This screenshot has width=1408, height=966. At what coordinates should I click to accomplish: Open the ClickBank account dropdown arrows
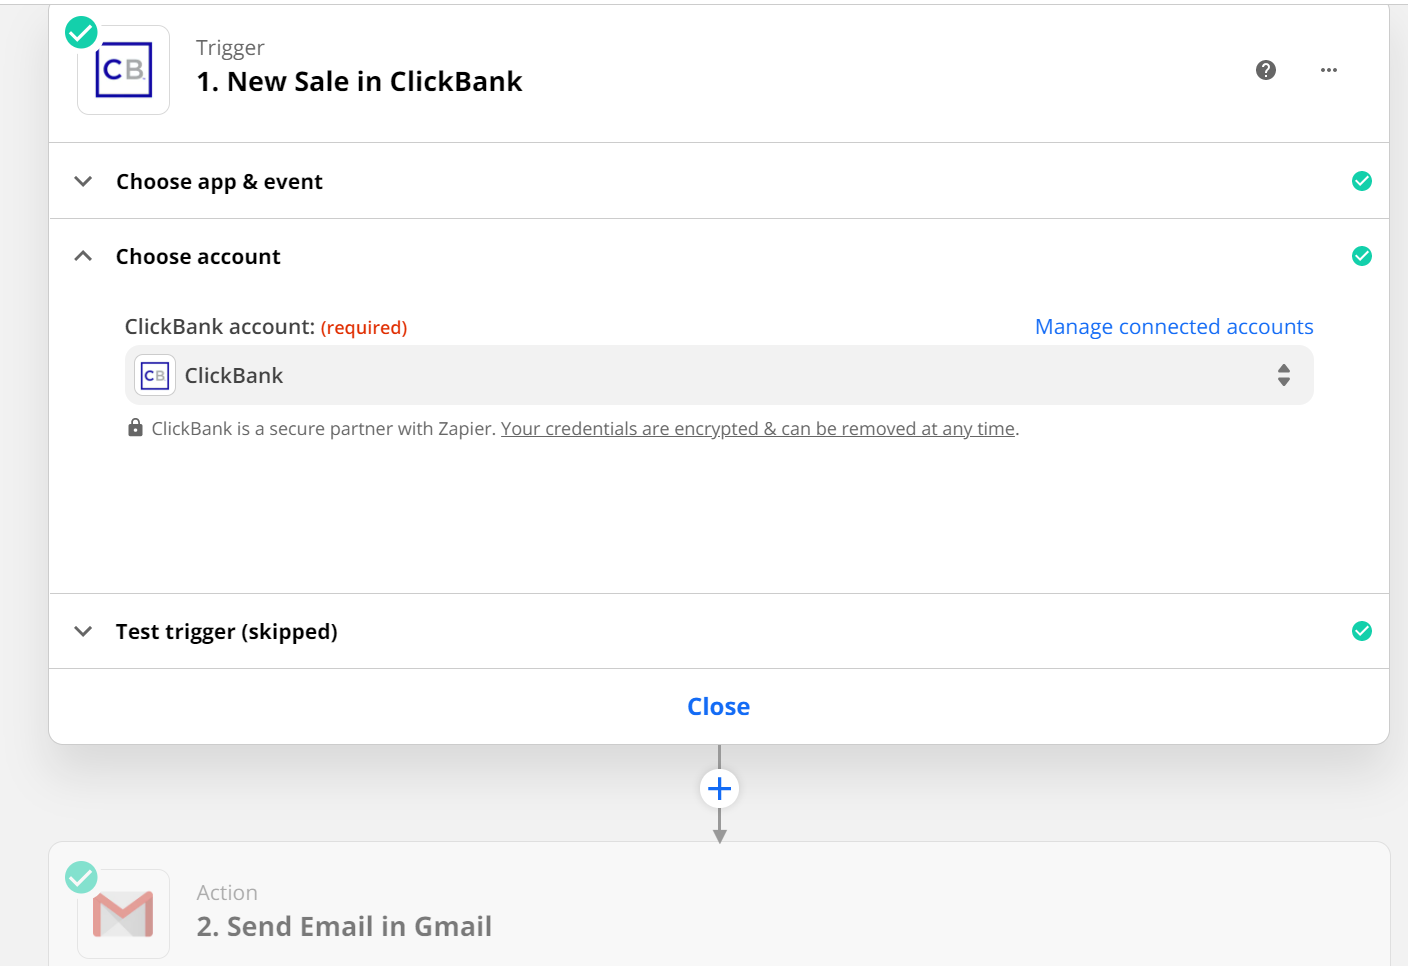click(1284, 375)
